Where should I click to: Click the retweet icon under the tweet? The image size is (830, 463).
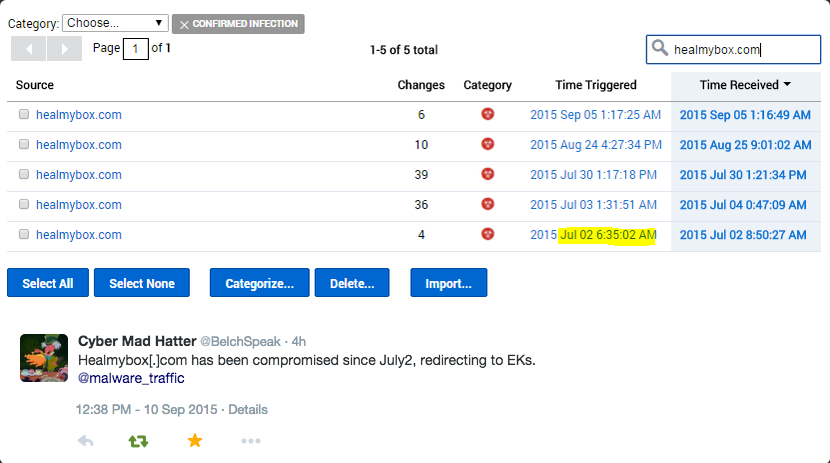[x=138, y=441]
